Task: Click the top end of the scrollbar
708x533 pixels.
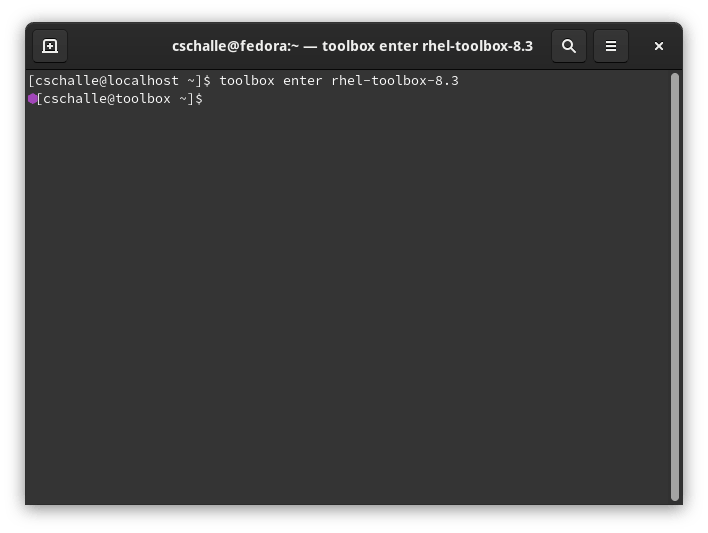Action: point(674,78)
